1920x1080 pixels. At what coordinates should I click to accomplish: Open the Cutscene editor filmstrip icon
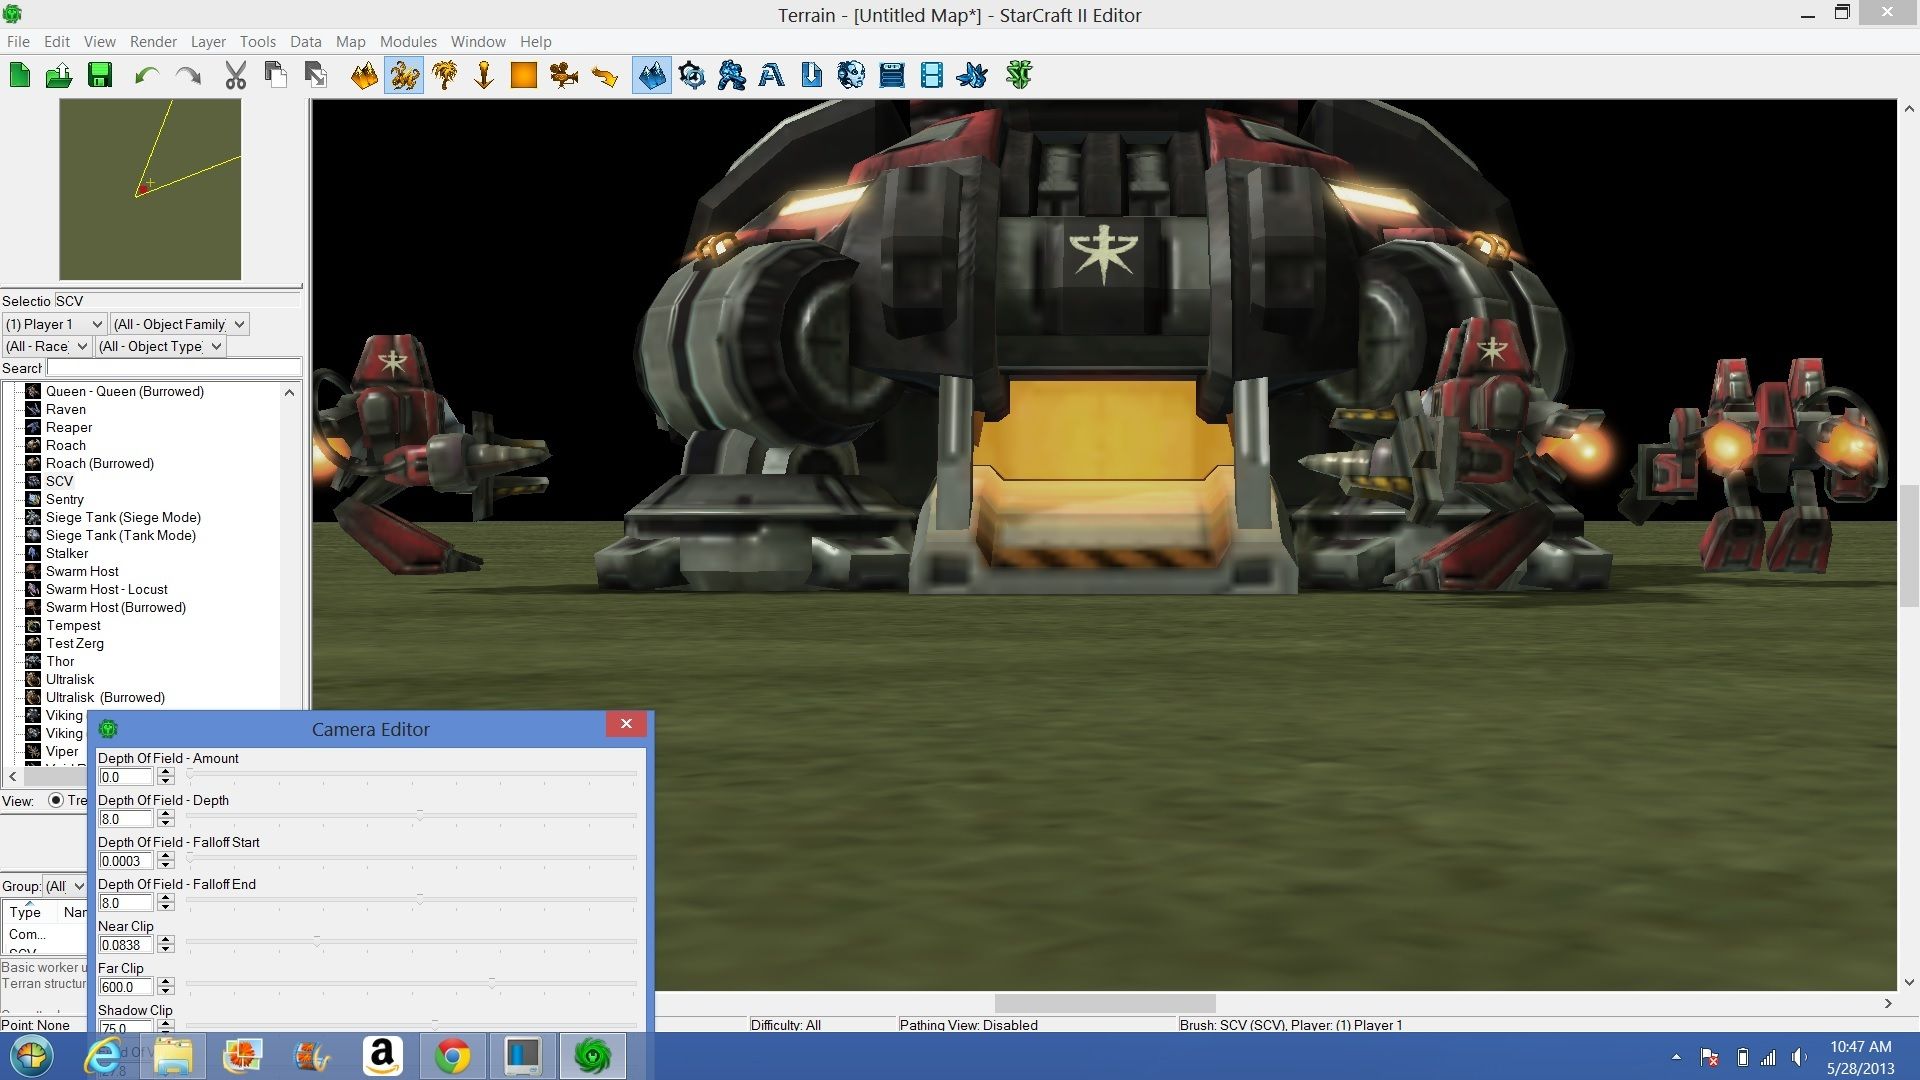pos(932,75)
